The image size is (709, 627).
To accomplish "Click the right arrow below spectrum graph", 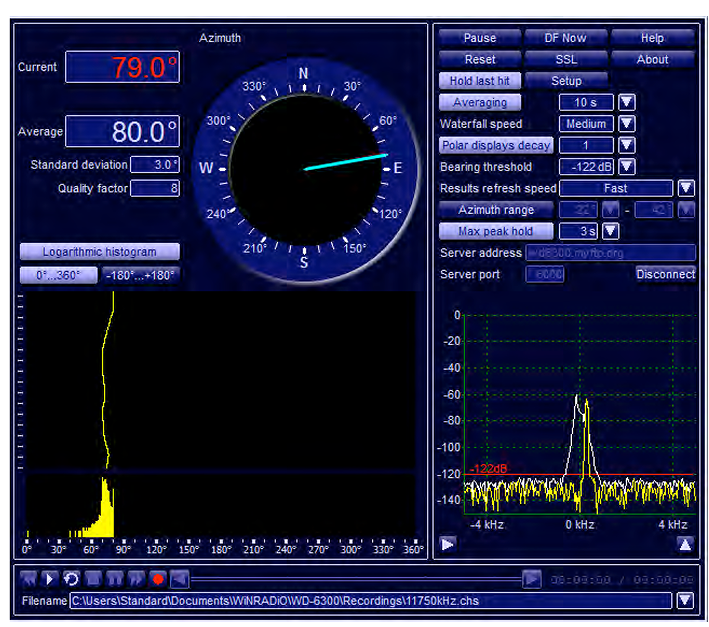I will (x=447, y=545).
